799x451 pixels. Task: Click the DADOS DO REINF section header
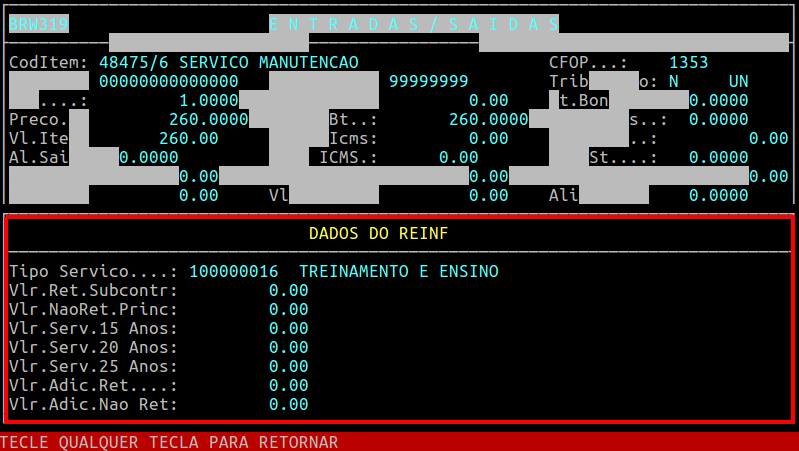pyautogui.click(x=378, y=233)
